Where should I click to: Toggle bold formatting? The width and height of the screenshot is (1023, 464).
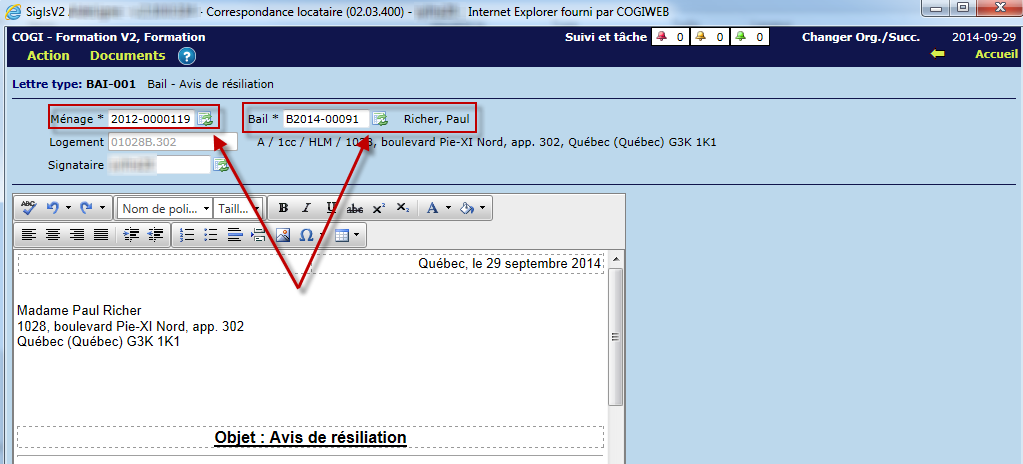tap(283, 208)
